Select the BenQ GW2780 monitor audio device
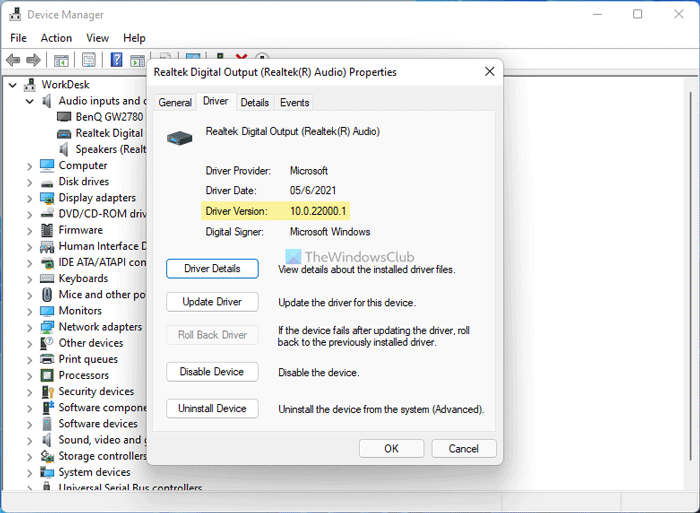 tap(108, 117)
